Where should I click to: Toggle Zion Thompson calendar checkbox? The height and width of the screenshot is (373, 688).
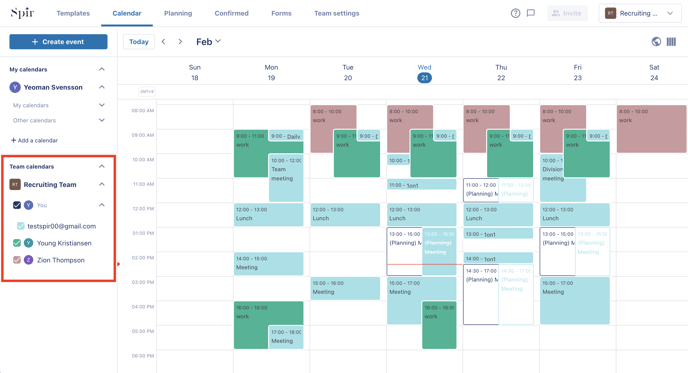(17, 260)
